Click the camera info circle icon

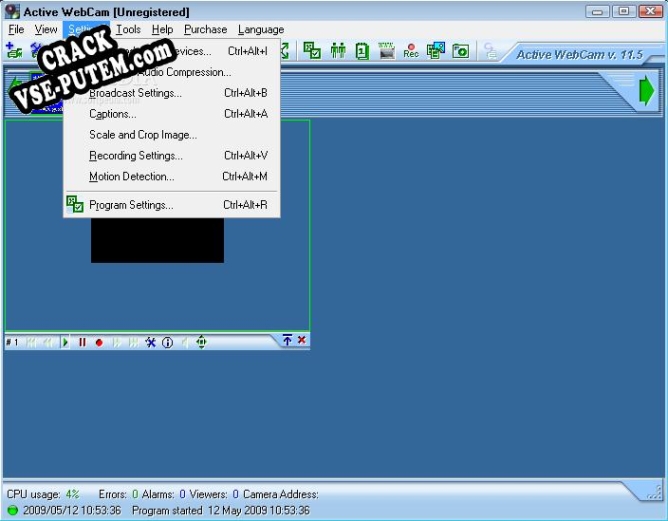coord(167,342)
